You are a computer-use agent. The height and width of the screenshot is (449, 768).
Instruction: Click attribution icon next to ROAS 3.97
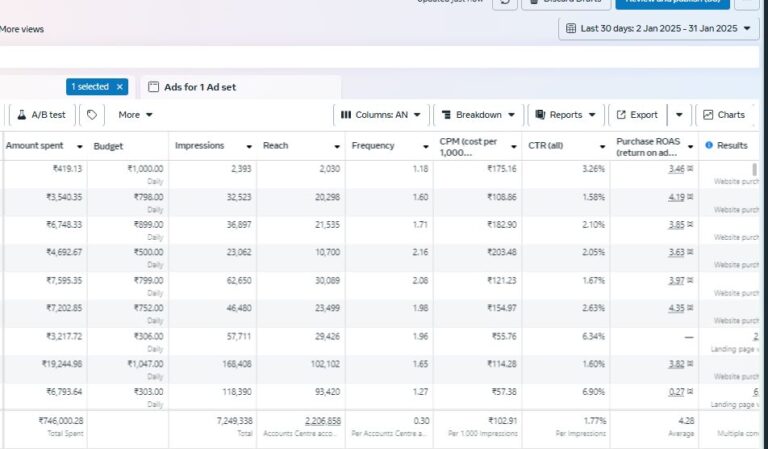(x=690, y=281)
